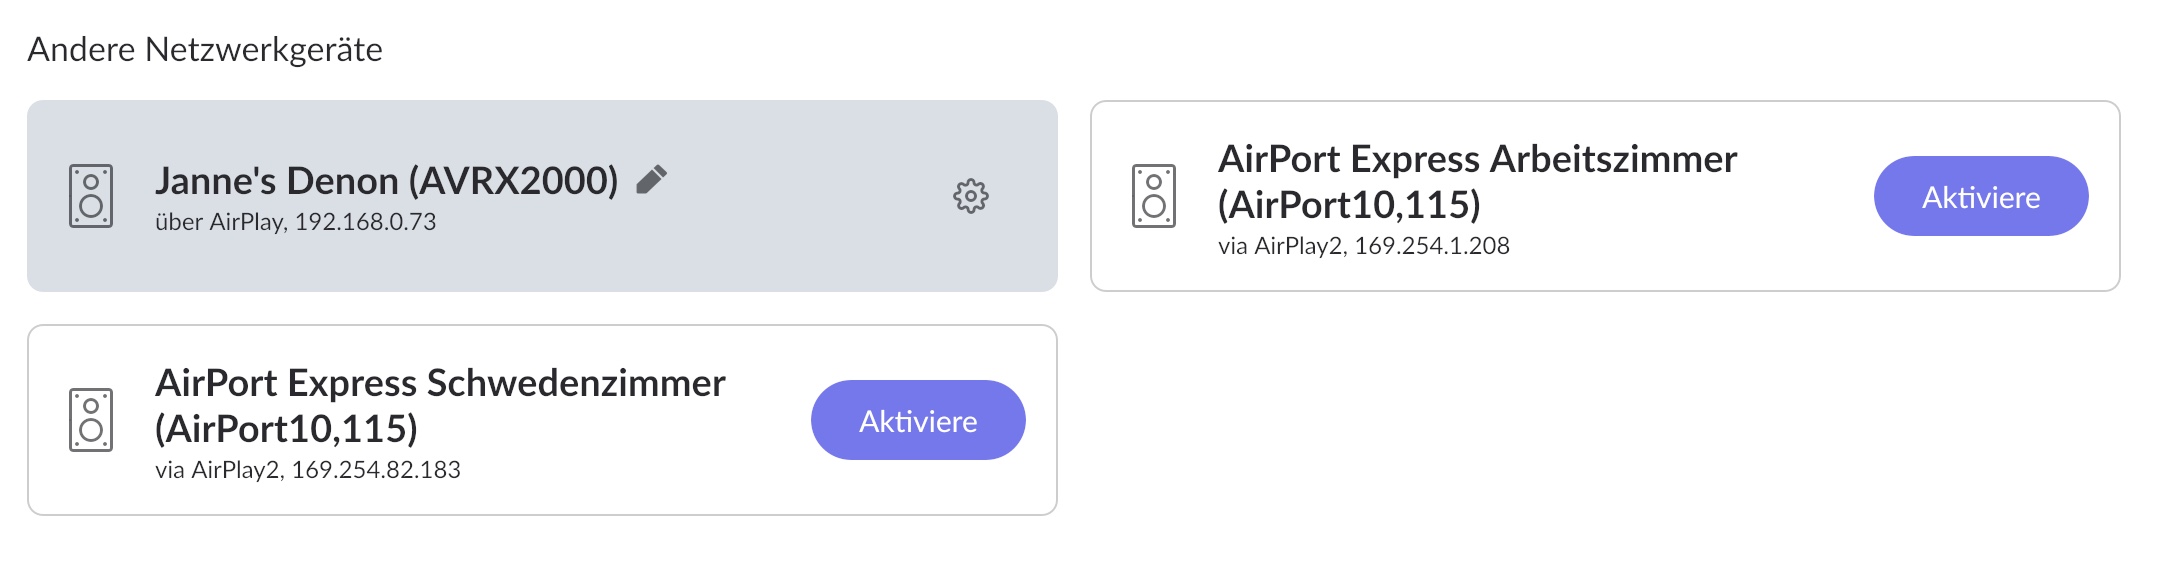Open settings gear for Janne's Denon
The image size is (2164, 562).
(x=970, y=196)
